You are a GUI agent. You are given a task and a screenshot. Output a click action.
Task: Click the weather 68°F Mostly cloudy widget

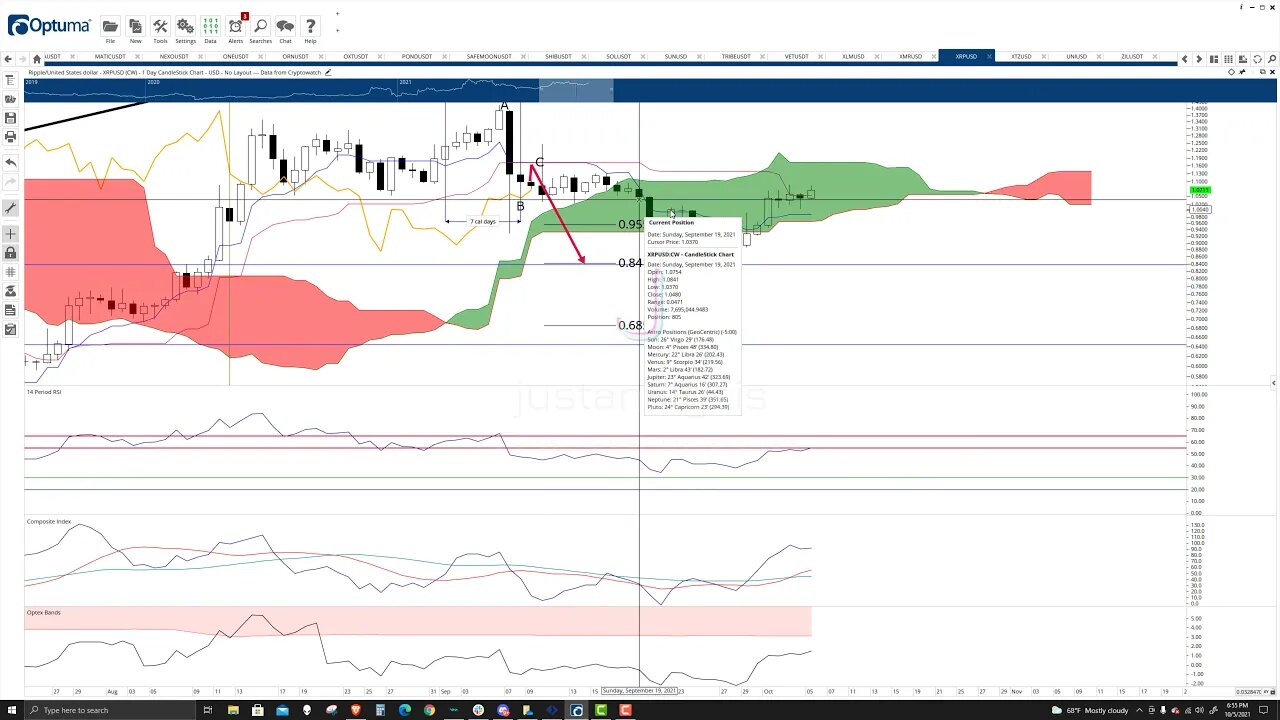pyautogui.click(x=1091, y=710)
